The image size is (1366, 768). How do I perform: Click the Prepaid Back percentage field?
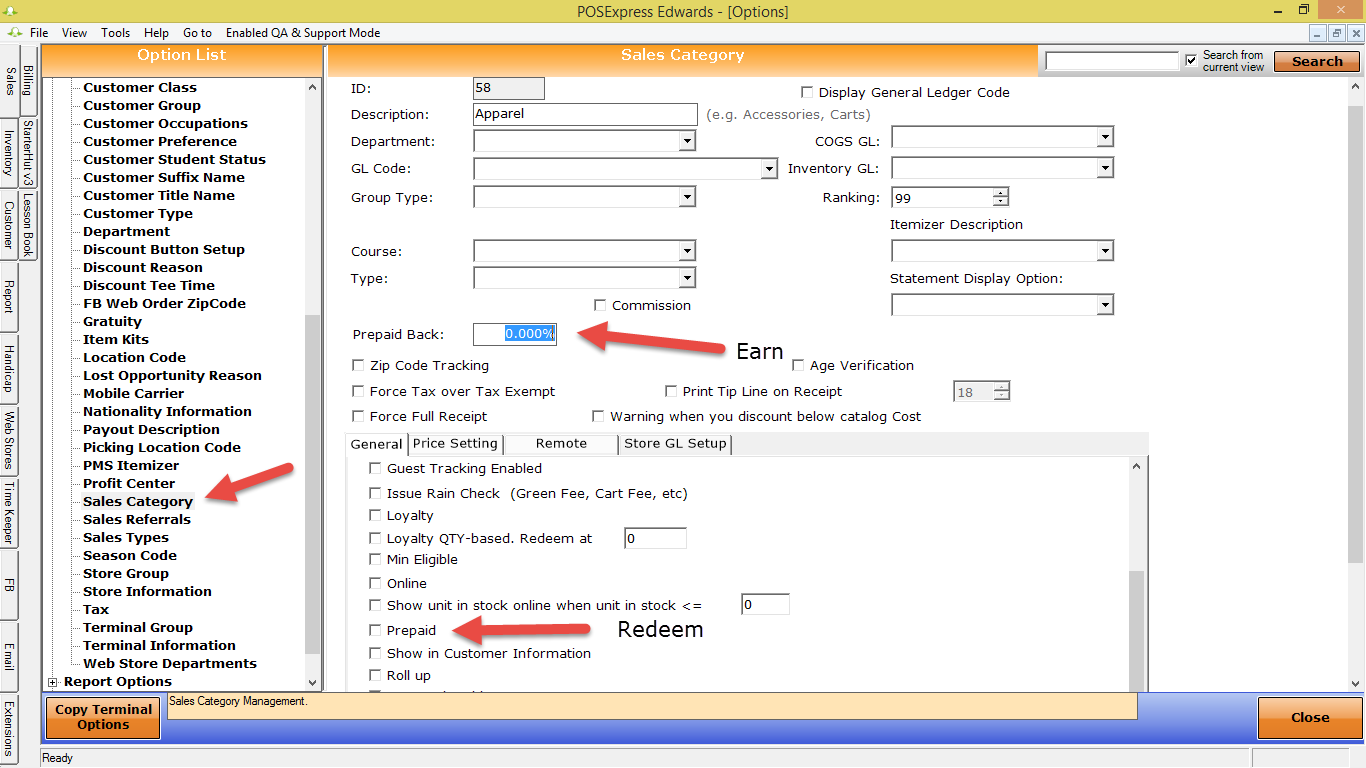515,334
